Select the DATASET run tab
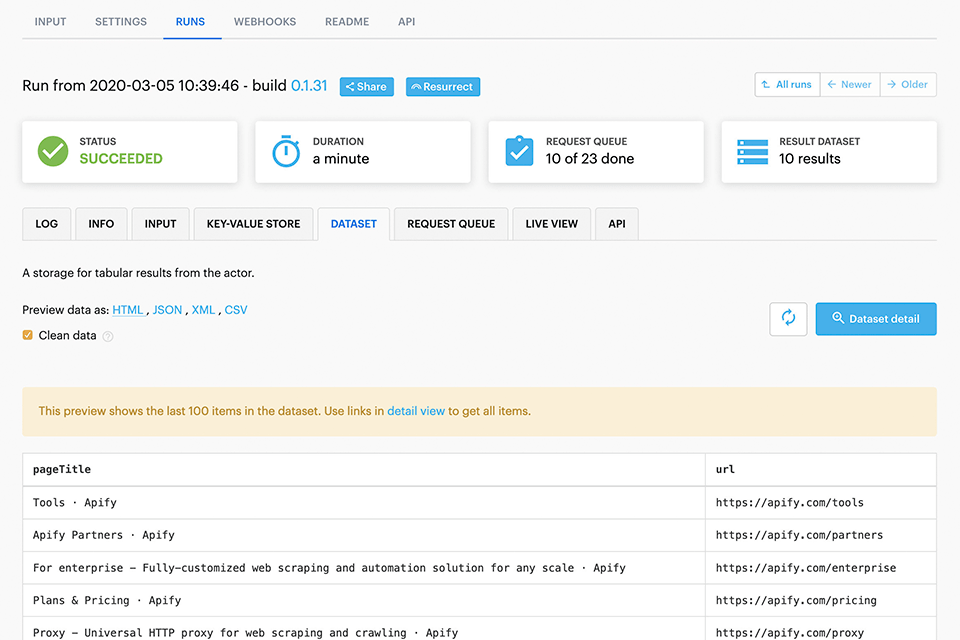The height and width of the screenshot is (640, 960). [354, 224]
